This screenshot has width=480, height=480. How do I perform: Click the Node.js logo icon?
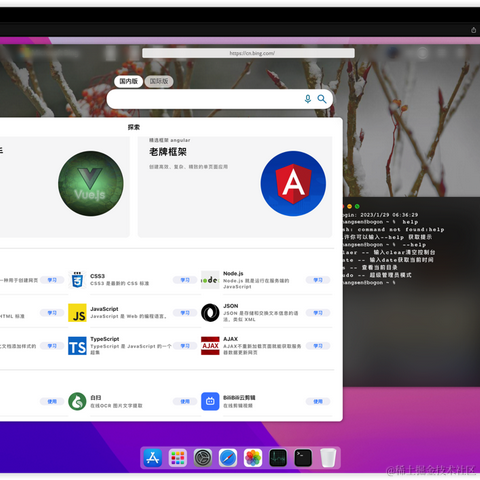210,280
